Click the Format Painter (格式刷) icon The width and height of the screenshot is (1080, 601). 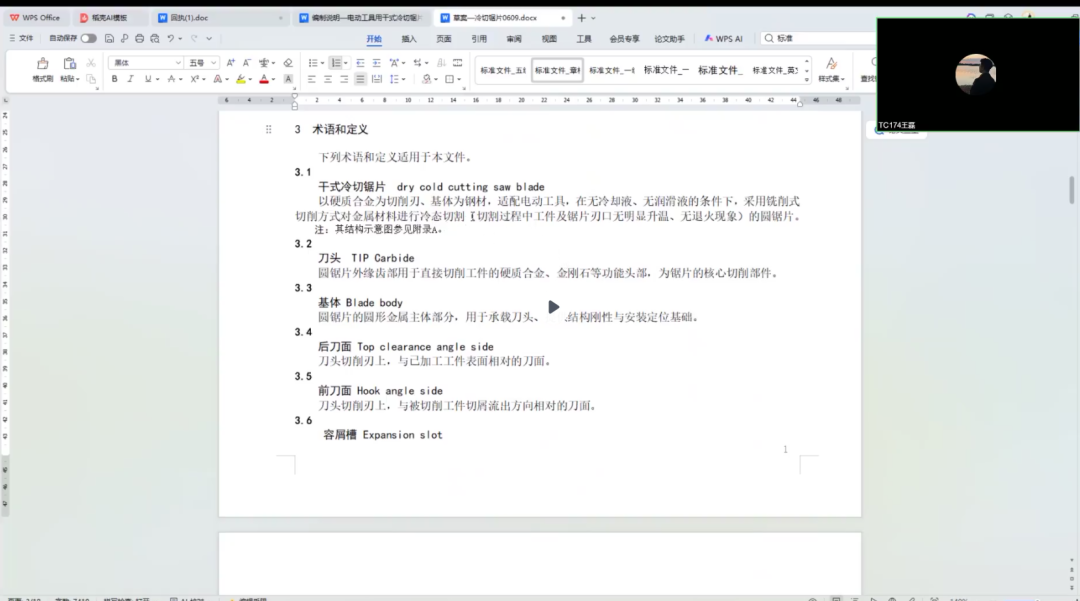pyautogui.click(x=42, y=64)
